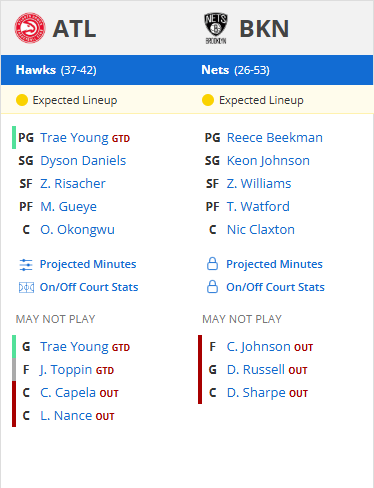Open D. Russell listed as OUT
The image size is (374, 488).
[256, 370]
